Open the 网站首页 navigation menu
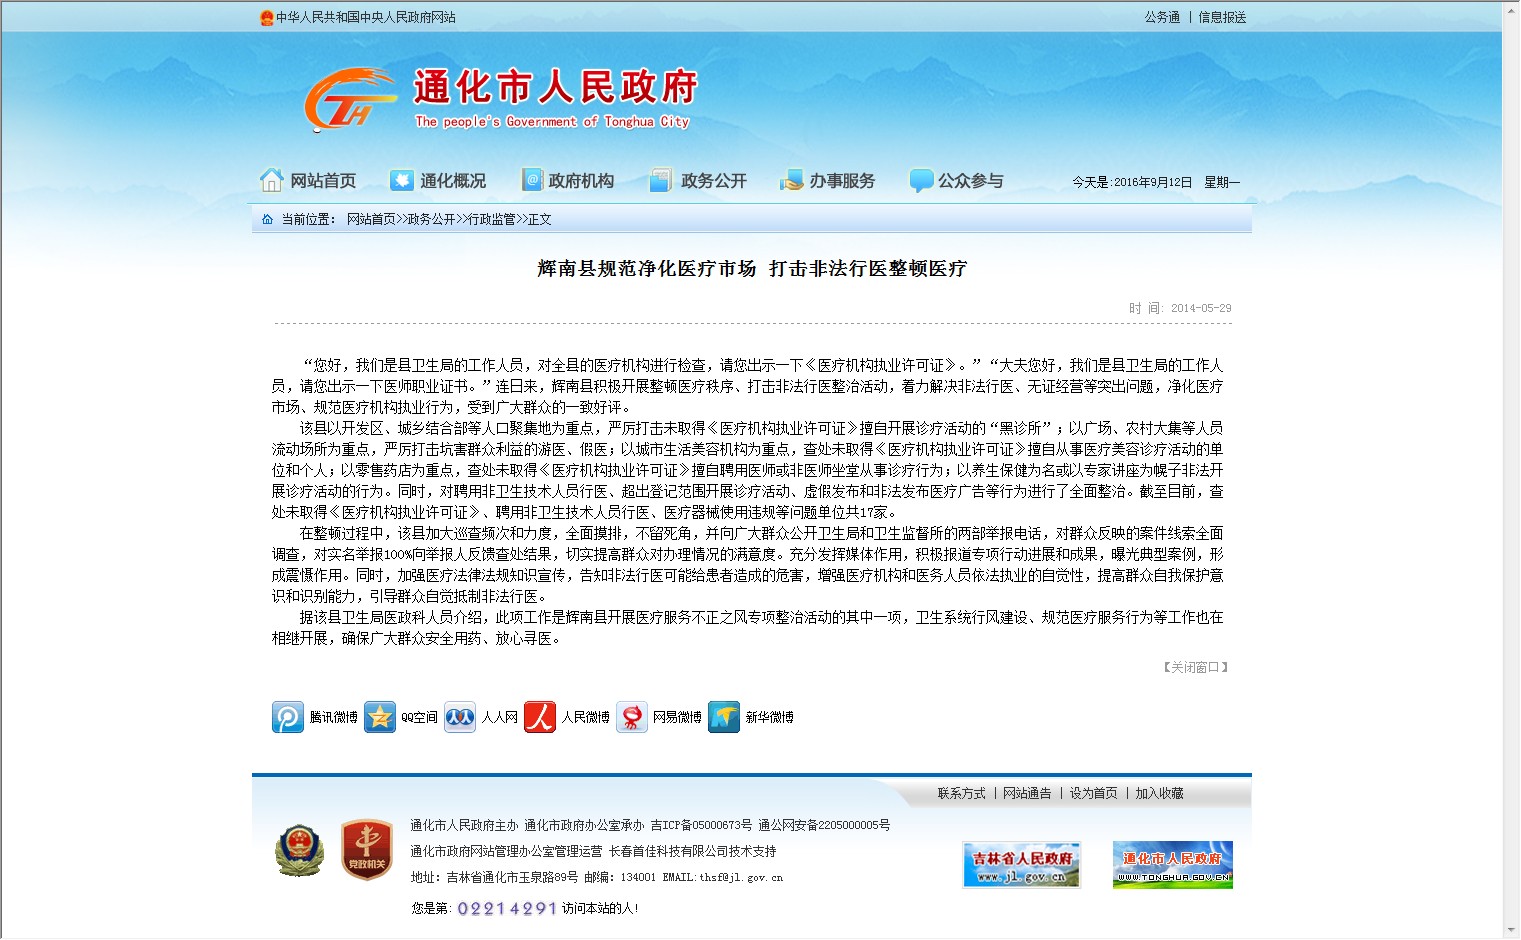Image resolution: width=1521 pixels, height=940 pixels. (309, 181)
